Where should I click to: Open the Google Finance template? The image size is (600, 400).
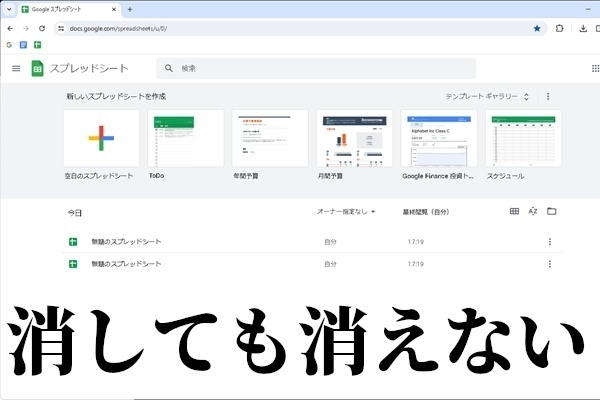pyautogui.click(x=439, y=138)
